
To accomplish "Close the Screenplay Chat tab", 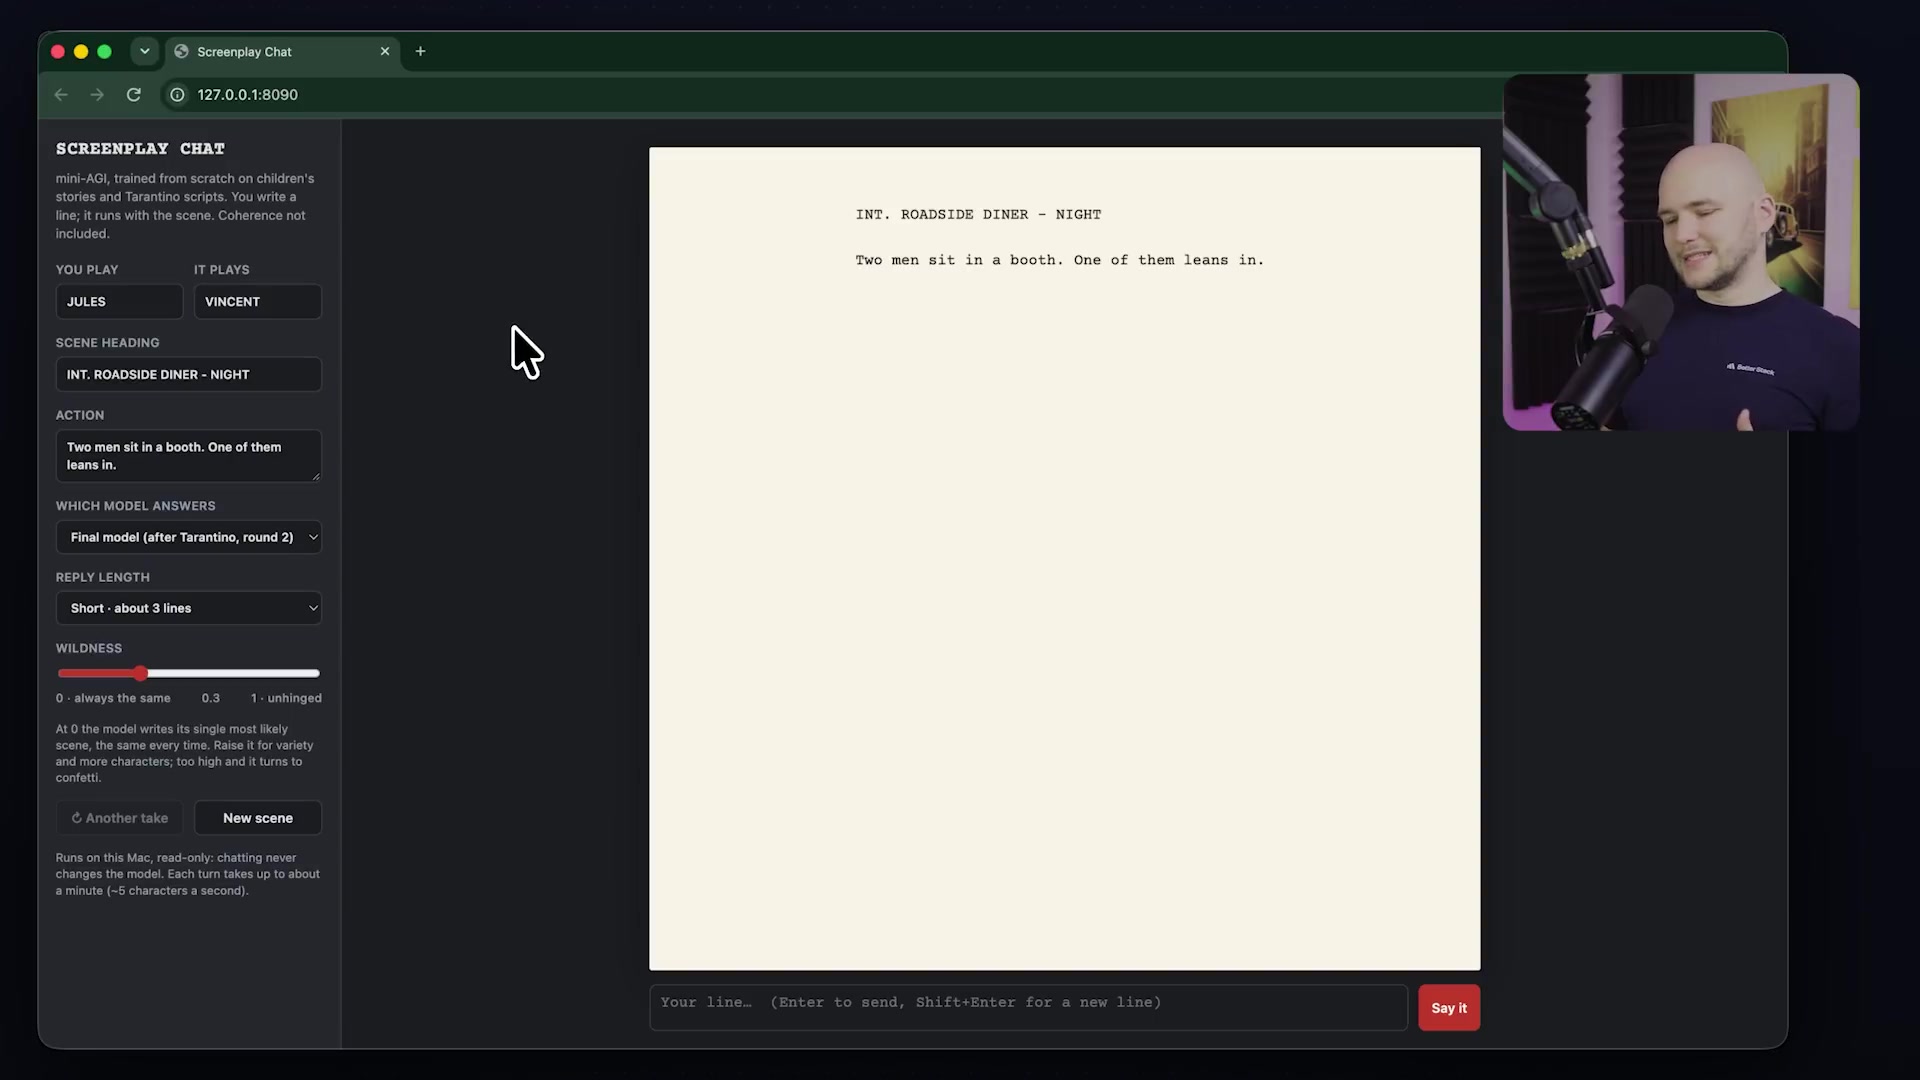I will click(x=385, y=51).
